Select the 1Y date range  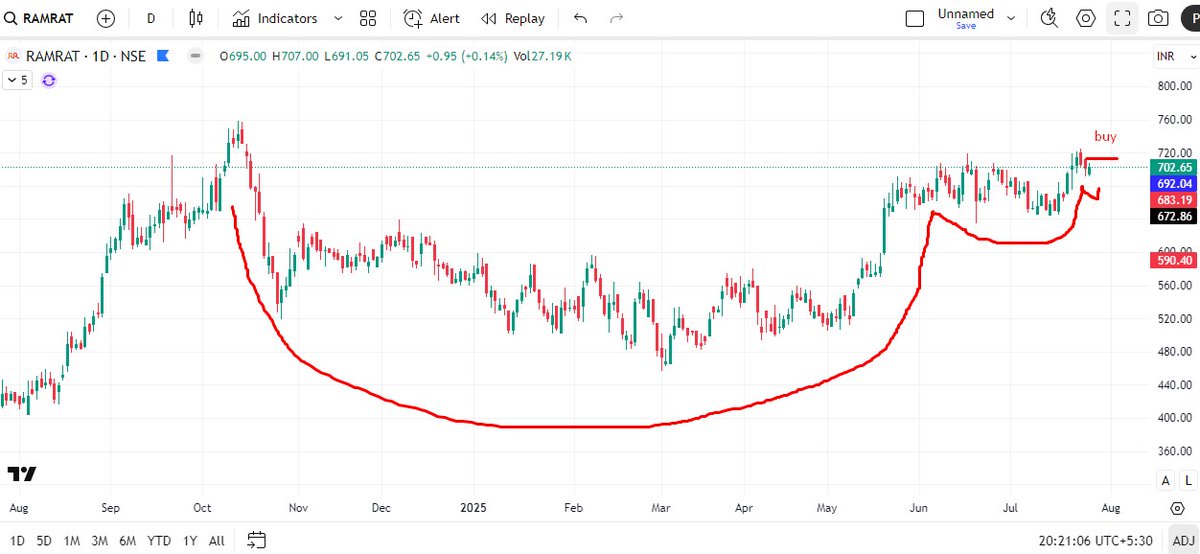pyautogui.click(x=190, y=539)
